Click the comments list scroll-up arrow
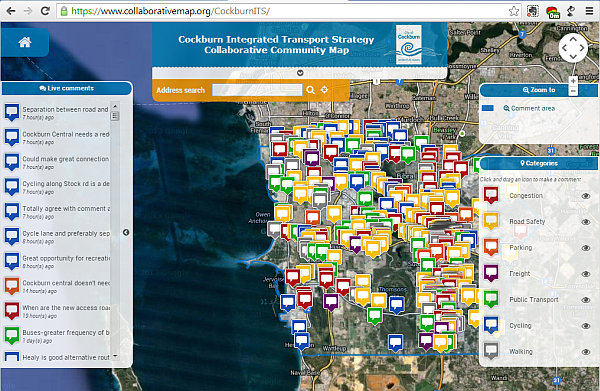600x391 pixels. (x=115, y=106)
